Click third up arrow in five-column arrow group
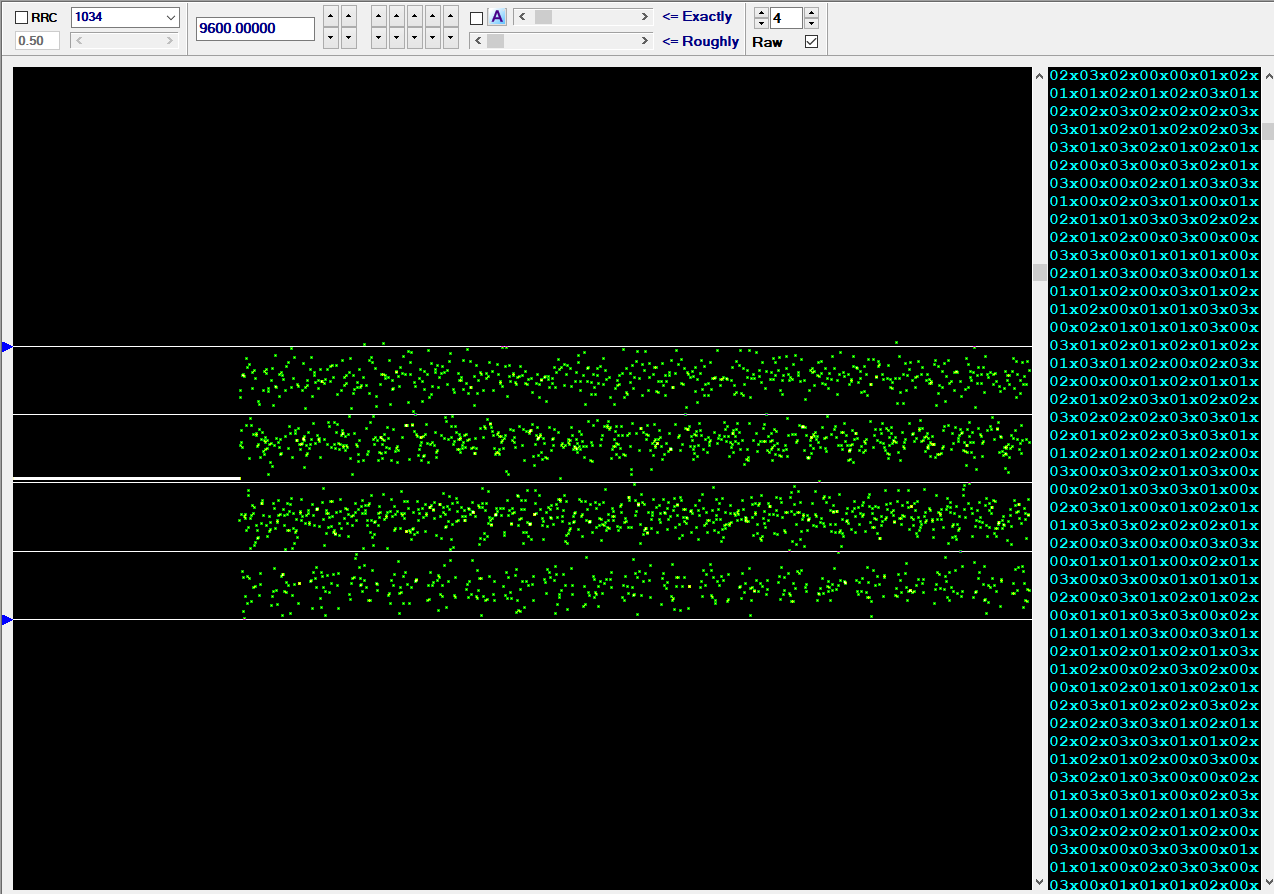Image resolution: width=1274 pixels, height=894 pixels. (415, 17)
